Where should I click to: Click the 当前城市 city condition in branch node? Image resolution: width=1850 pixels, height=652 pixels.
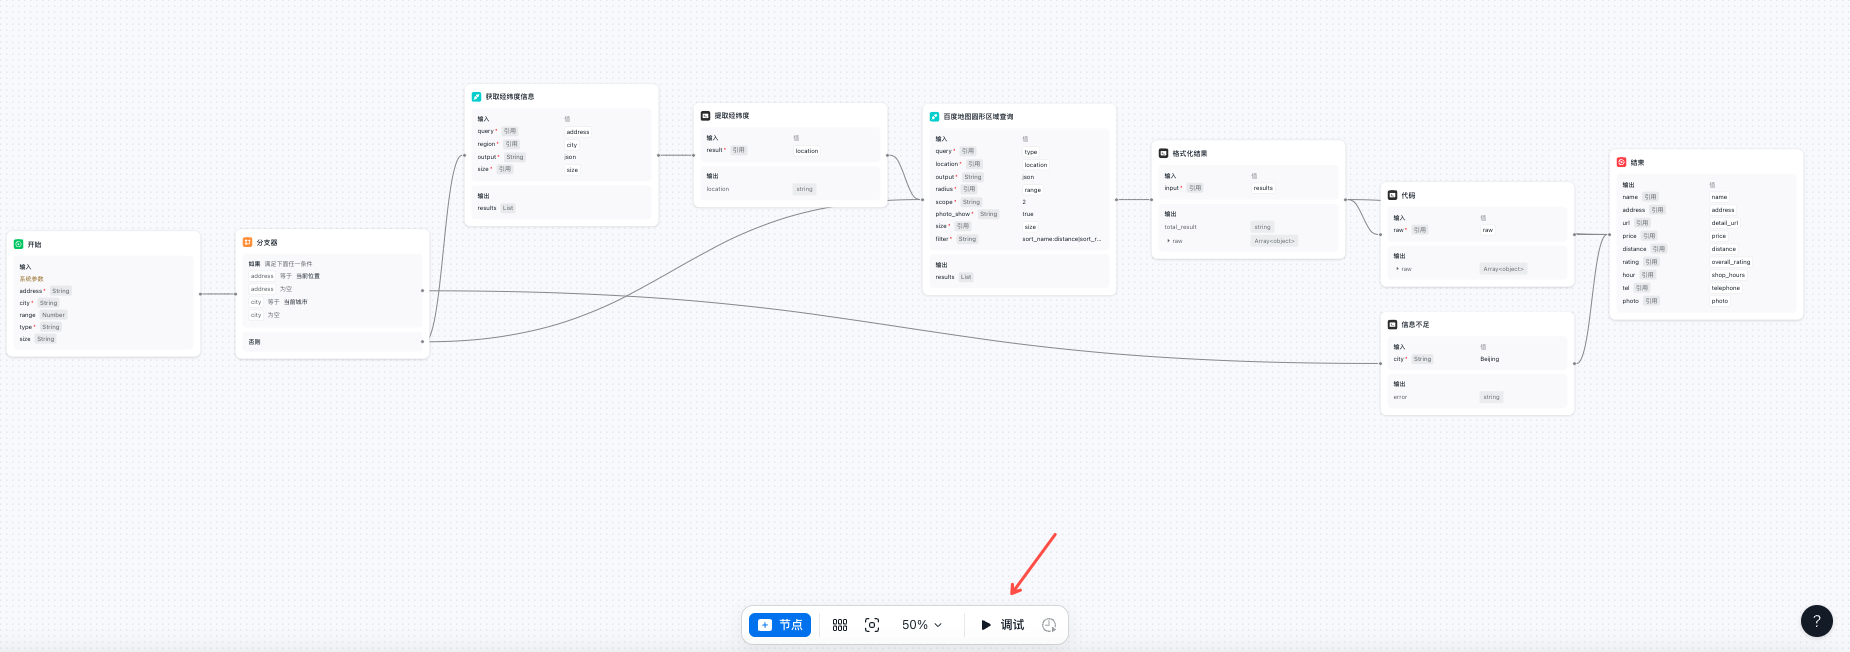coord(296,302)
